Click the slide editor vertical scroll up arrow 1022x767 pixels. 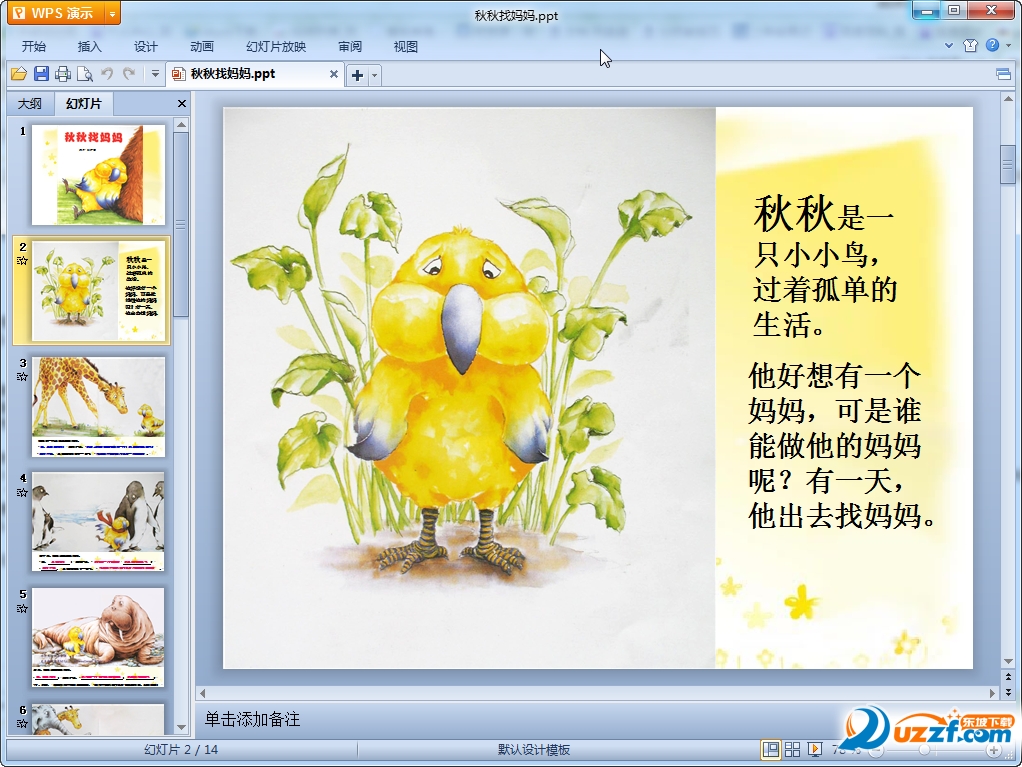coord(1008,99)
